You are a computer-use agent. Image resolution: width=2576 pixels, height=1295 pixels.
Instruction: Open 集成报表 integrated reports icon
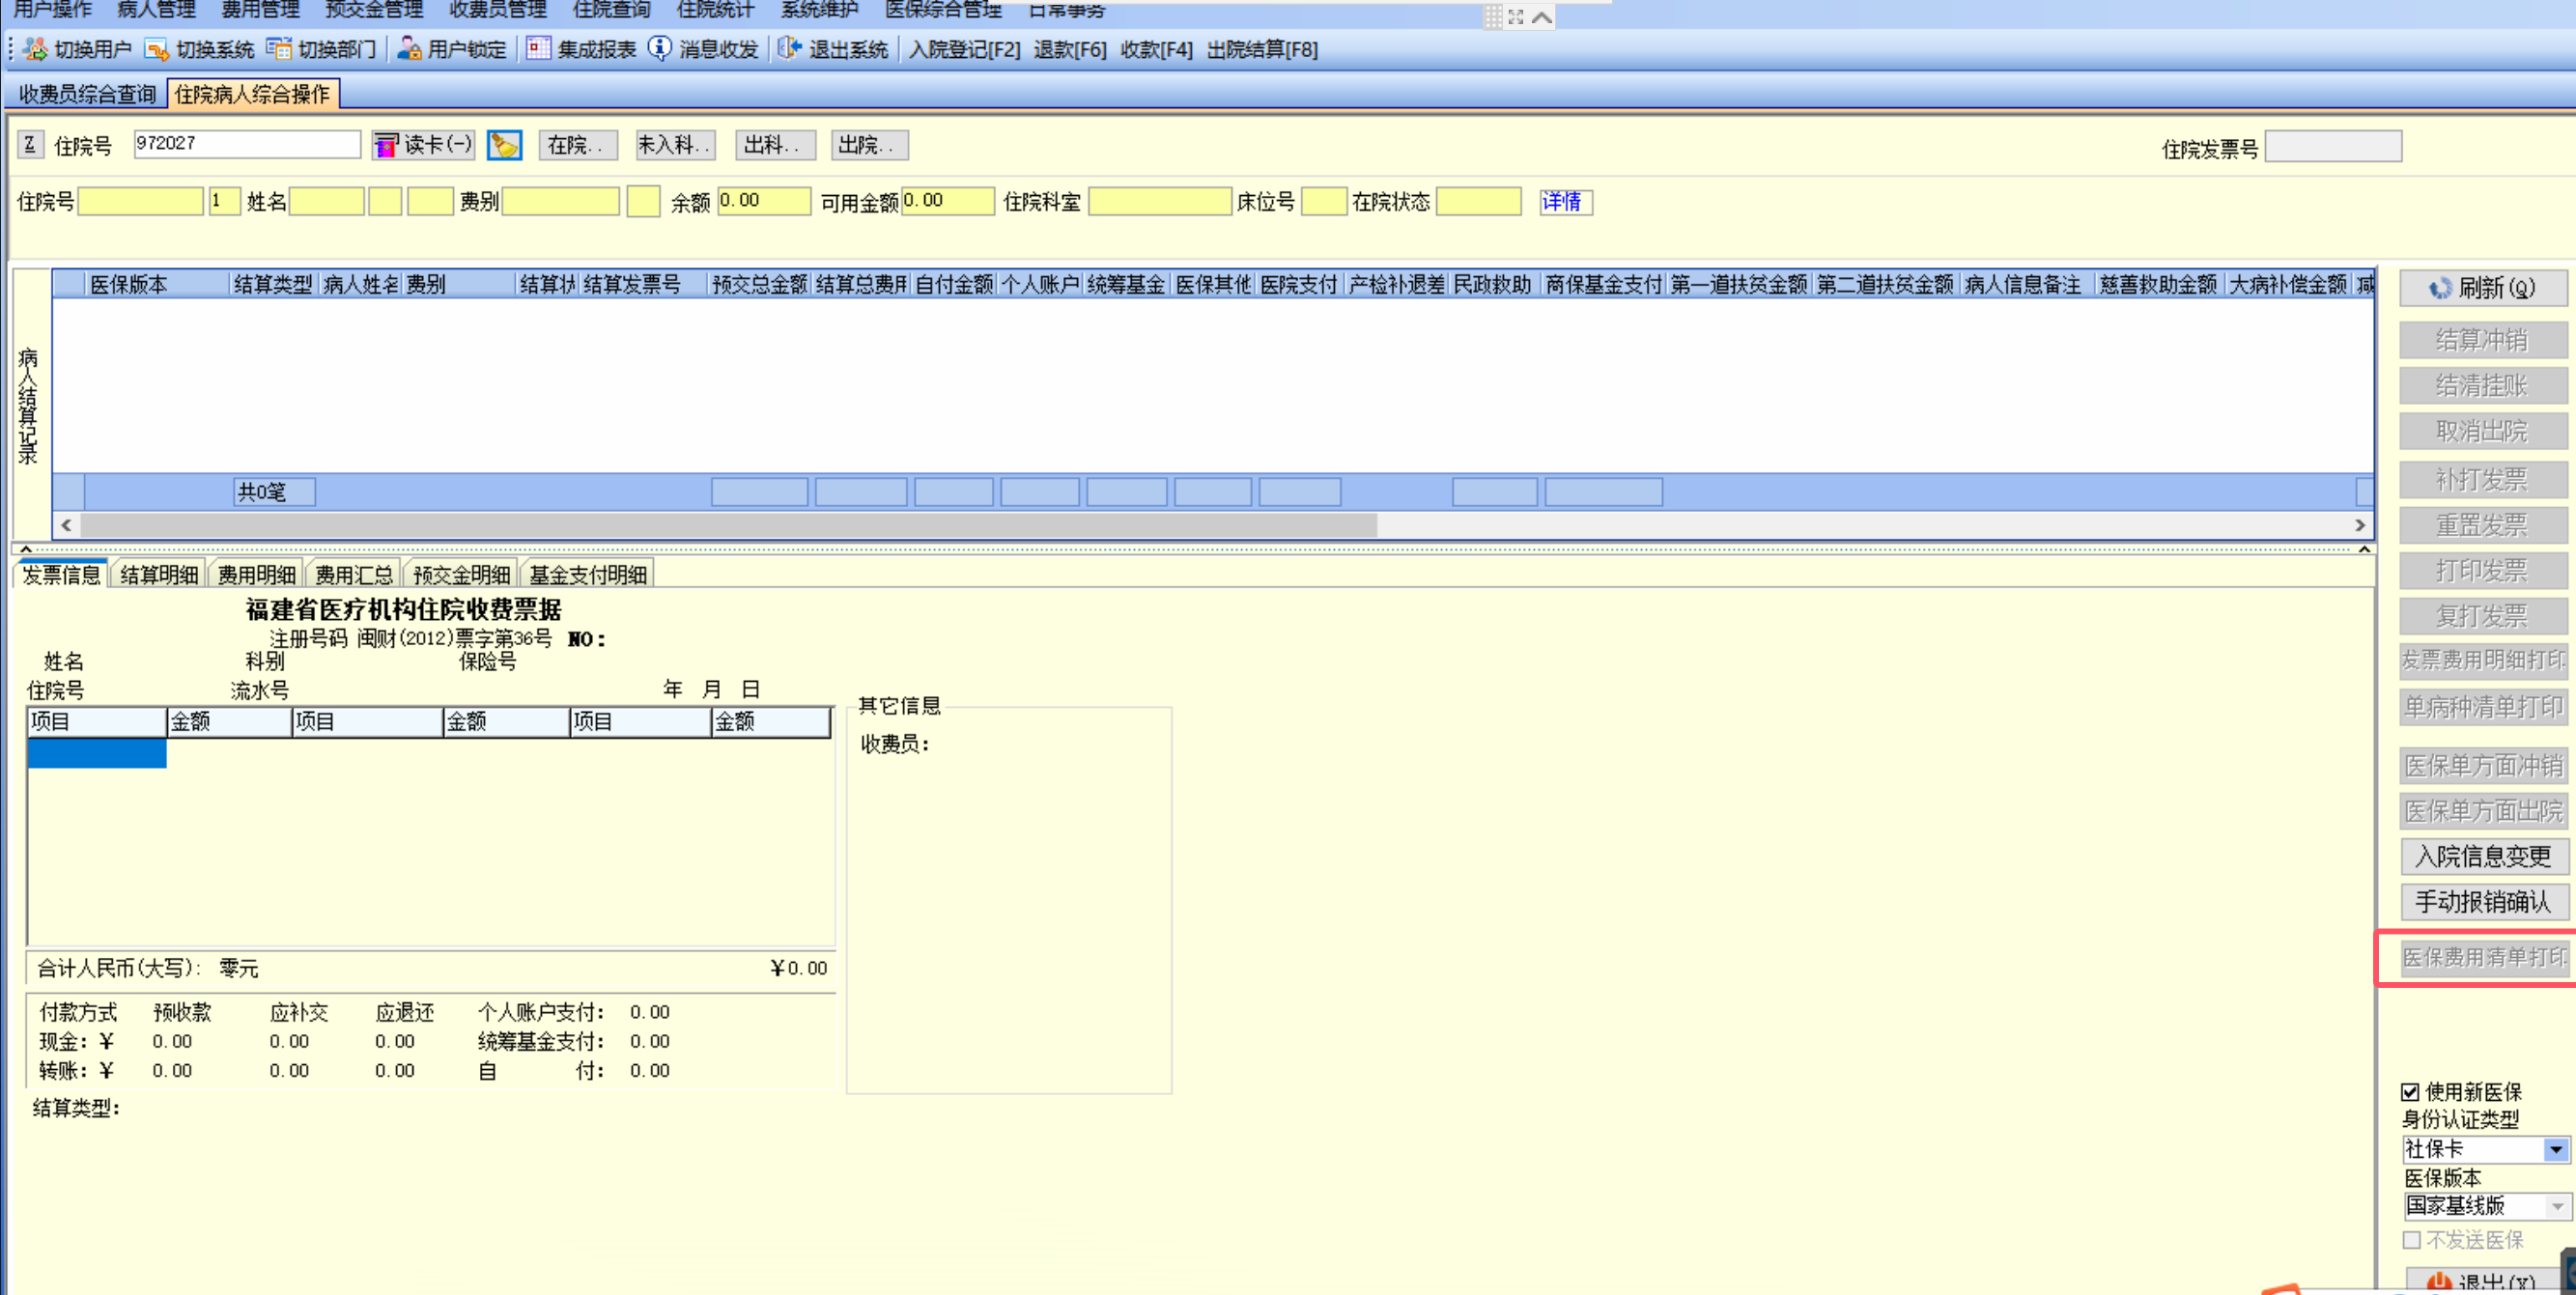539,49
